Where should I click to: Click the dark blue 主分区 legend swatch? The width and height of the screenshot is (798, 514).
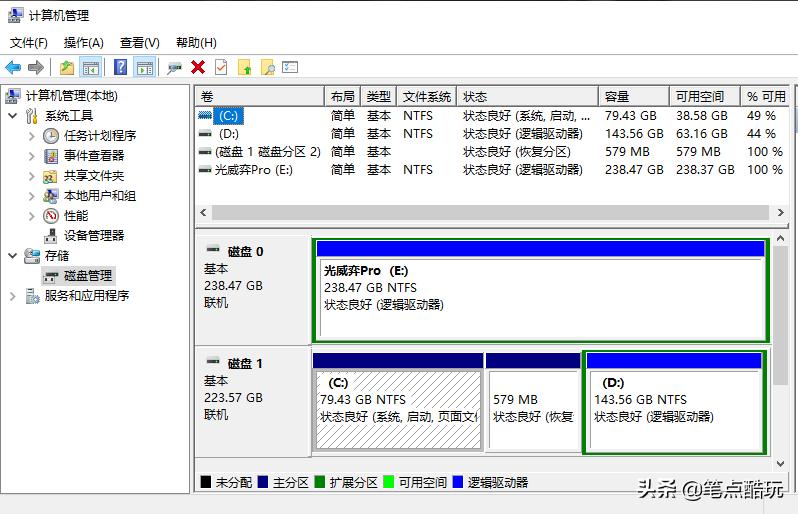click(x=263, y=482)
